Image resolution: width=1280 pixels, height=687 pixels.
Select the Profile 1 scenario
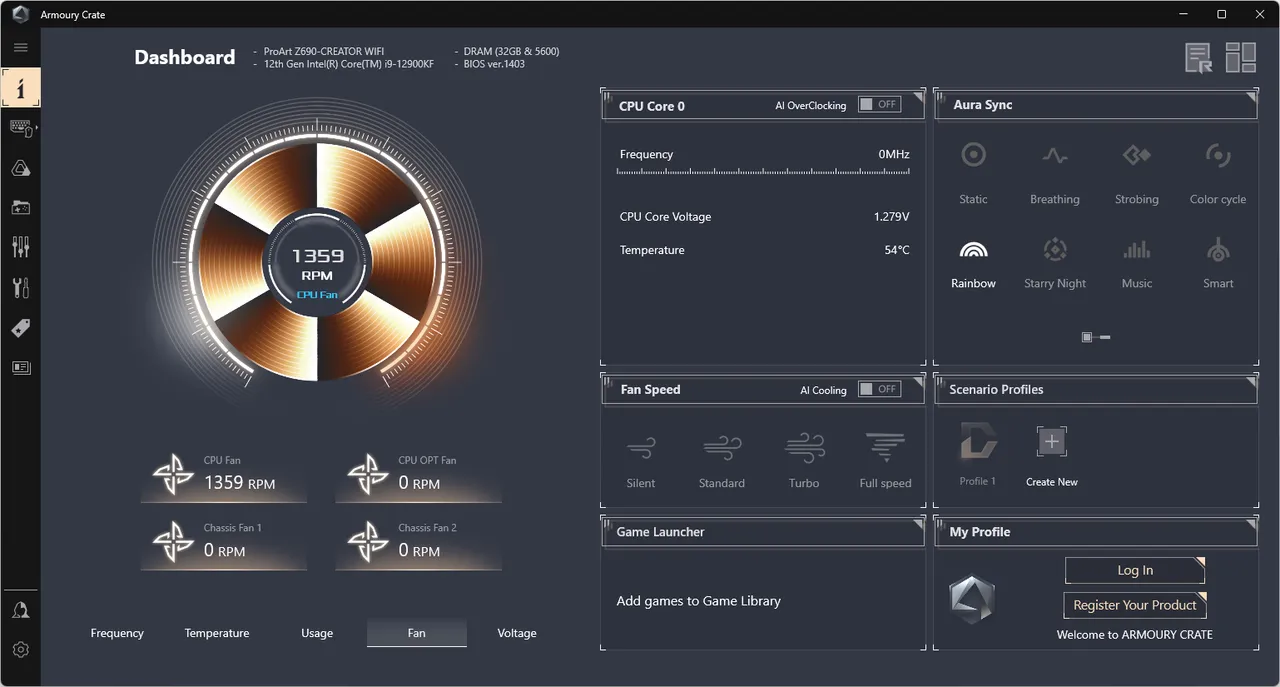coord(978,454)
